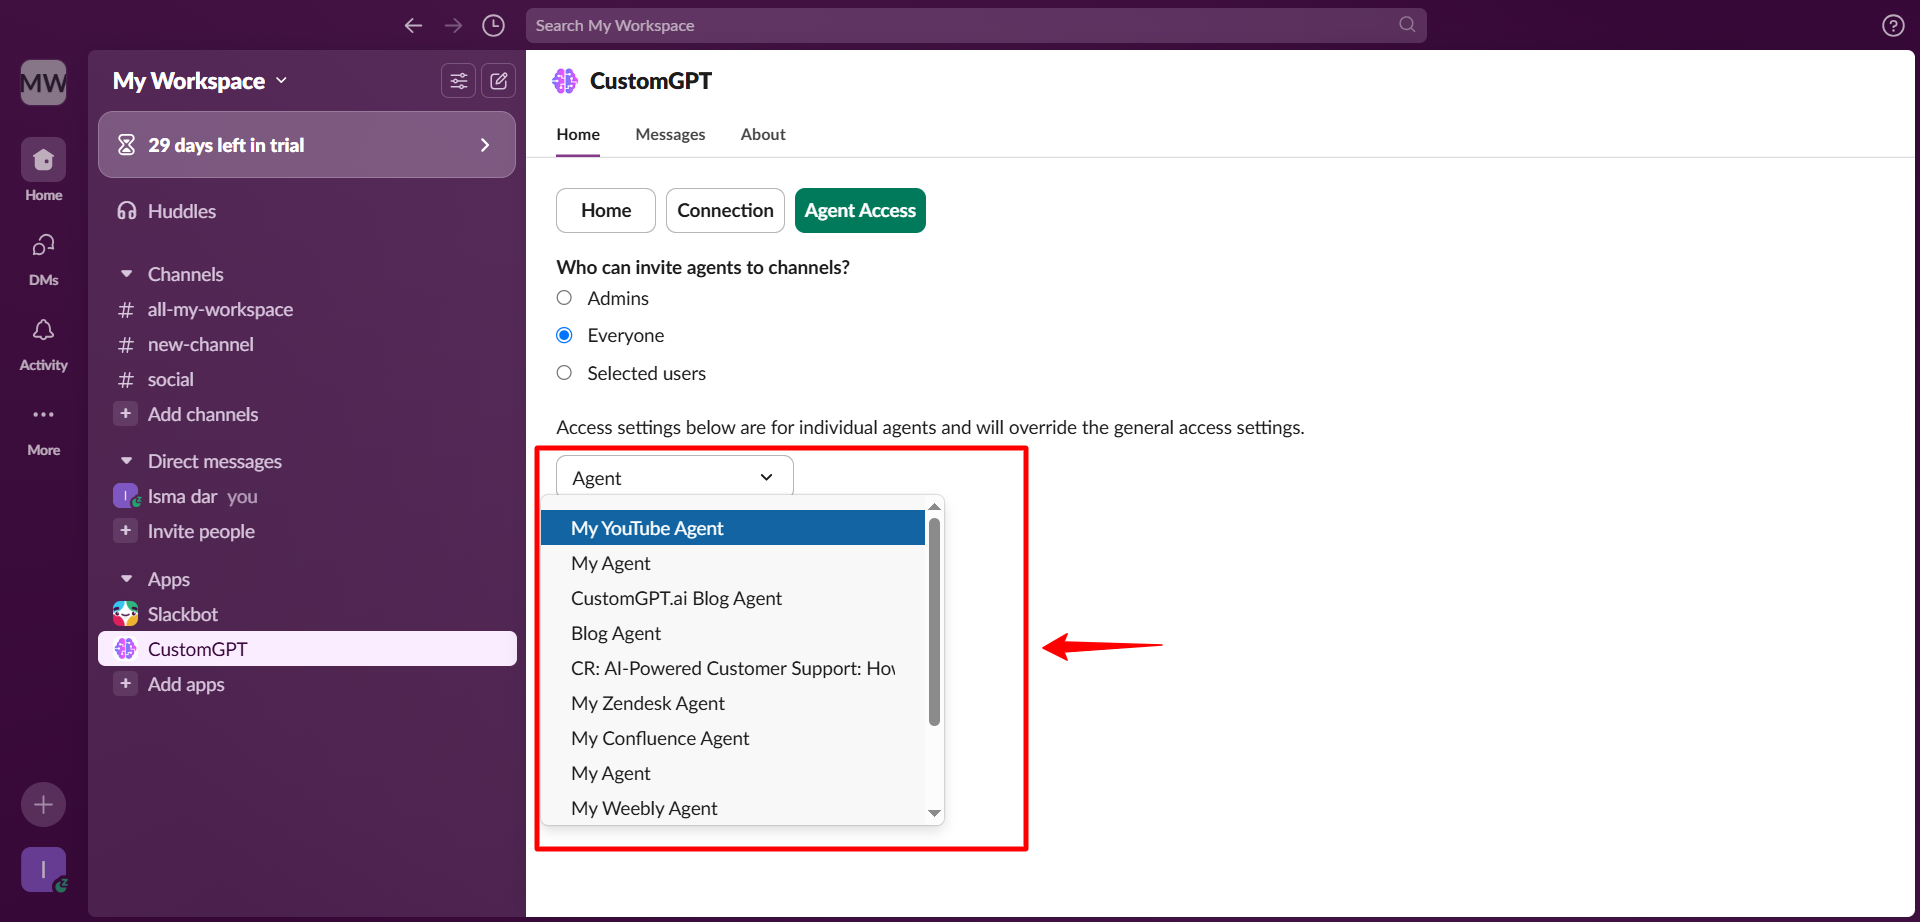Click the agent list scrollbar thumb

(934, 621)
